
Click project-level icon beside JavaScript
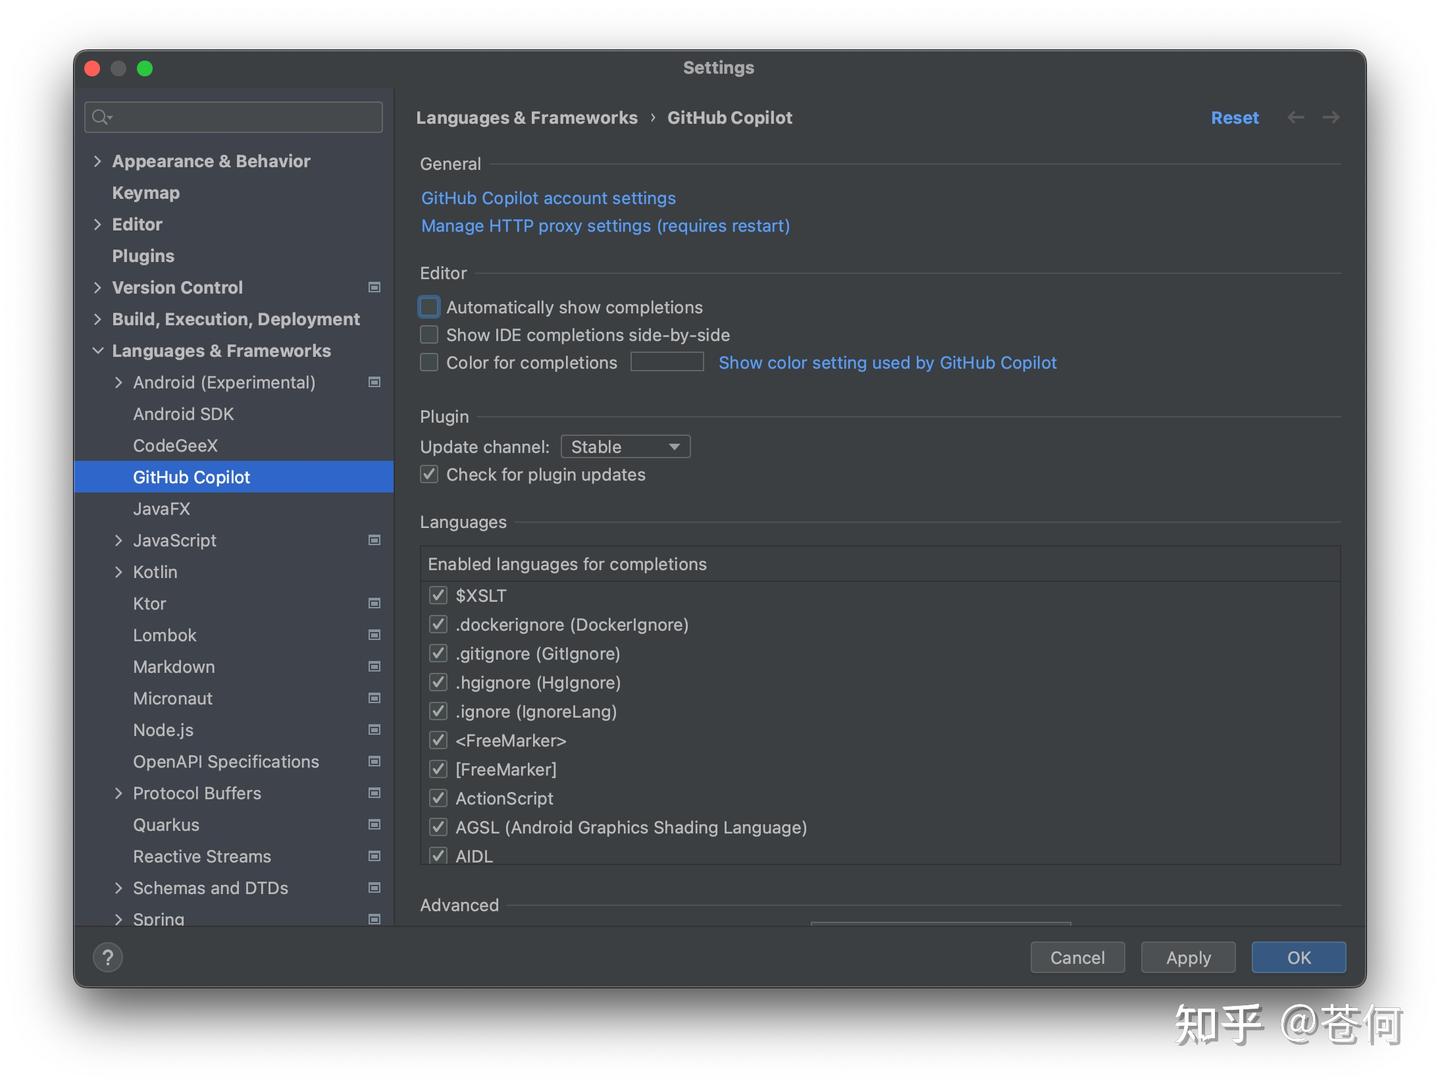[x=374, y=540]
